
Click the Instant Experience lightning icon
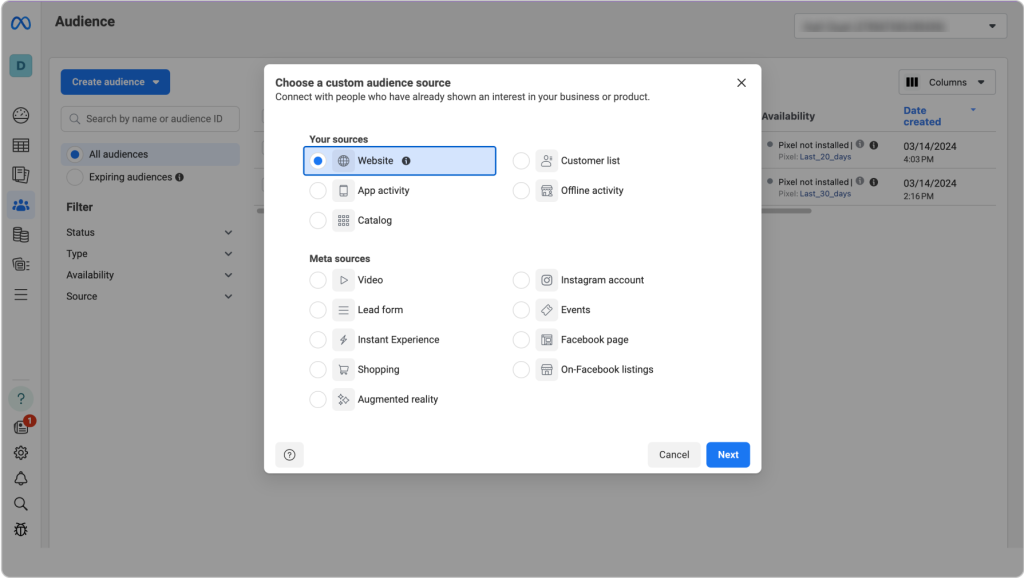point(344,340)
